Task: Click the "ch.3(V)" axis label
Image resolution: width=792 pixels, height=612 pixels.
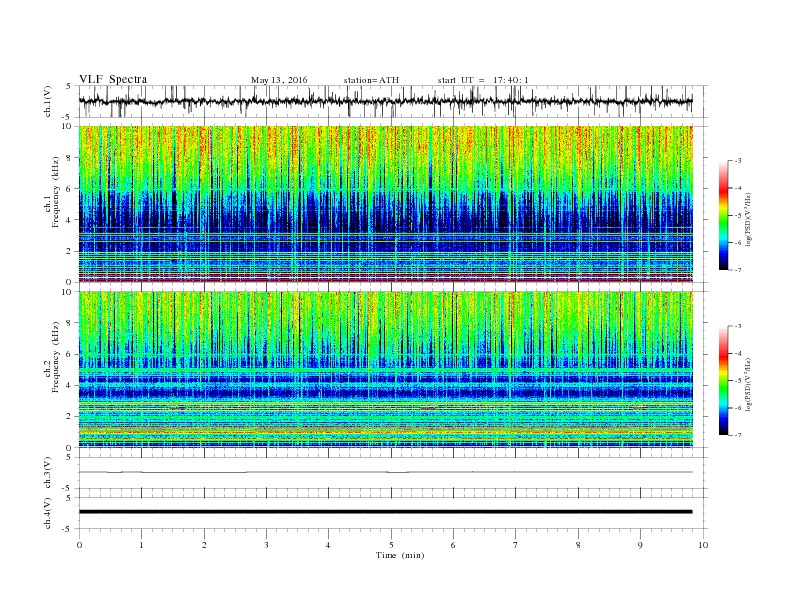Action: pos(48,473)
